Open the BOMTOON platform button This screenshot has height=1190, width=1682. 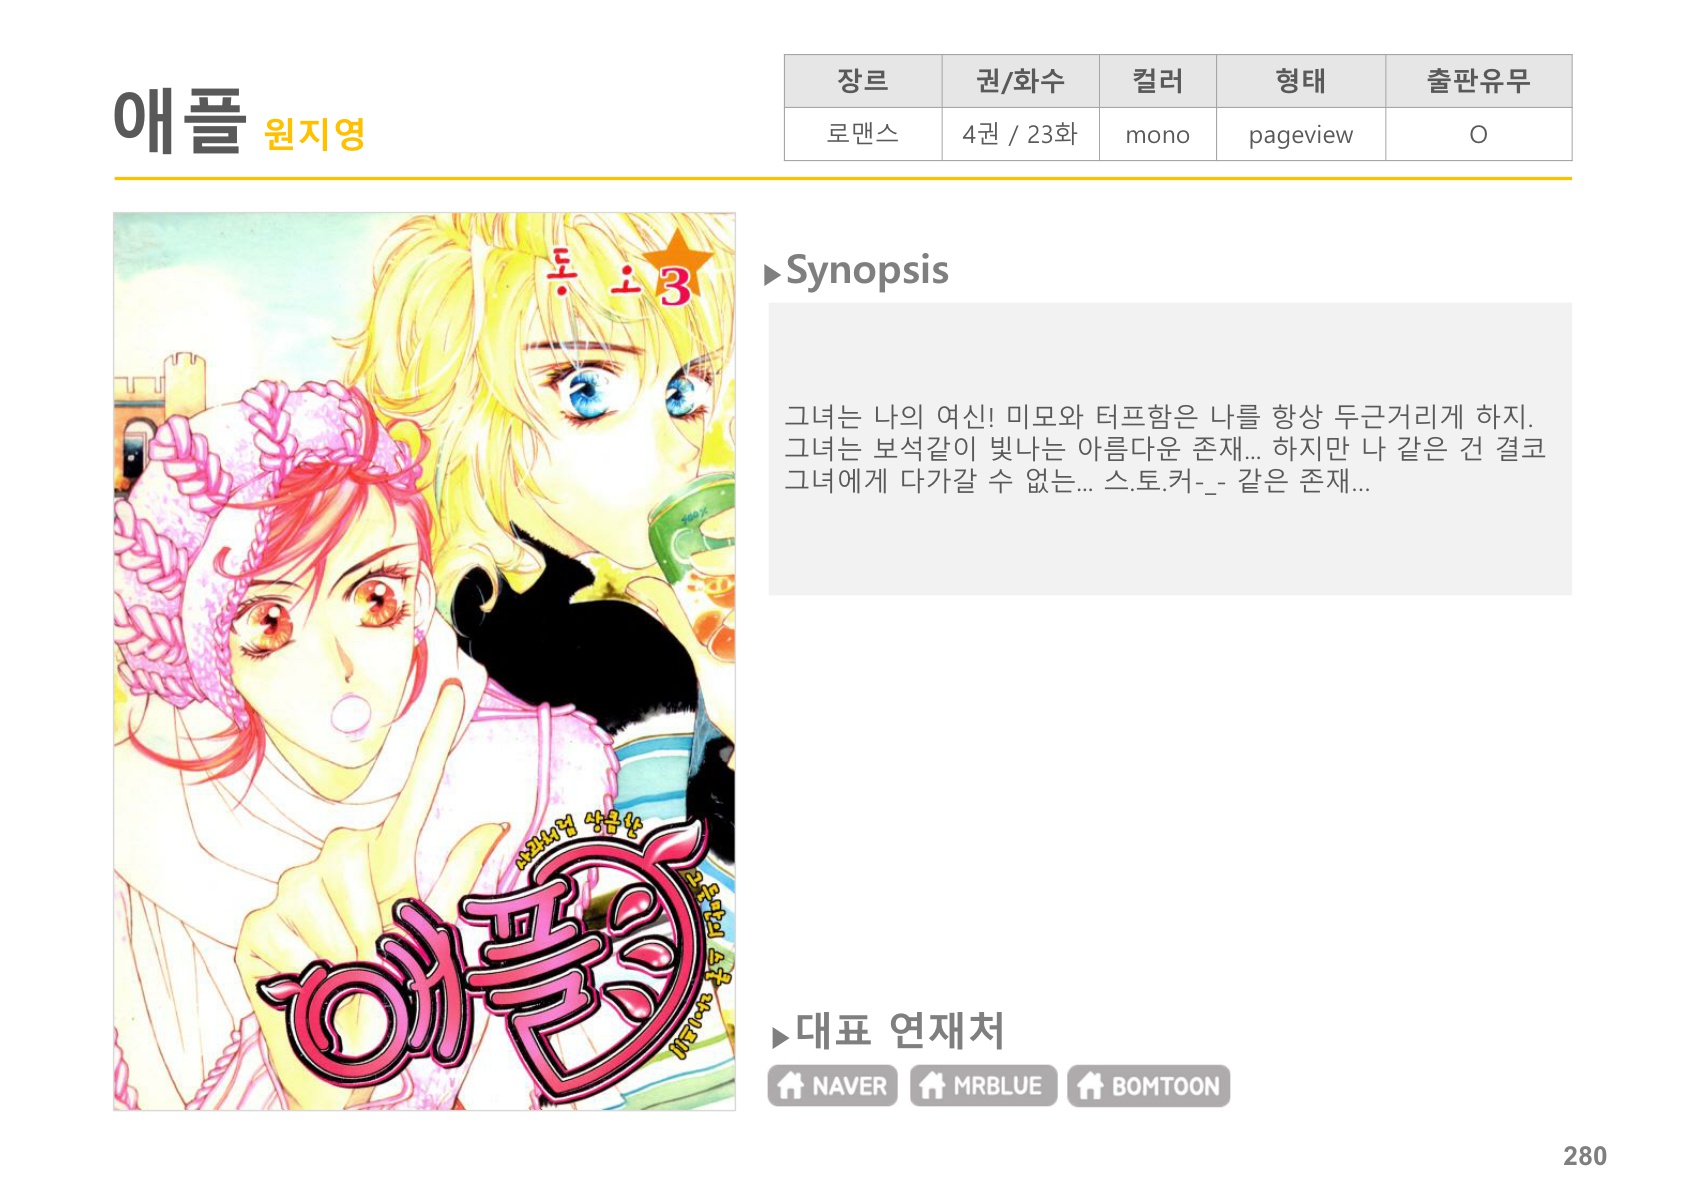point(1148,1086)
